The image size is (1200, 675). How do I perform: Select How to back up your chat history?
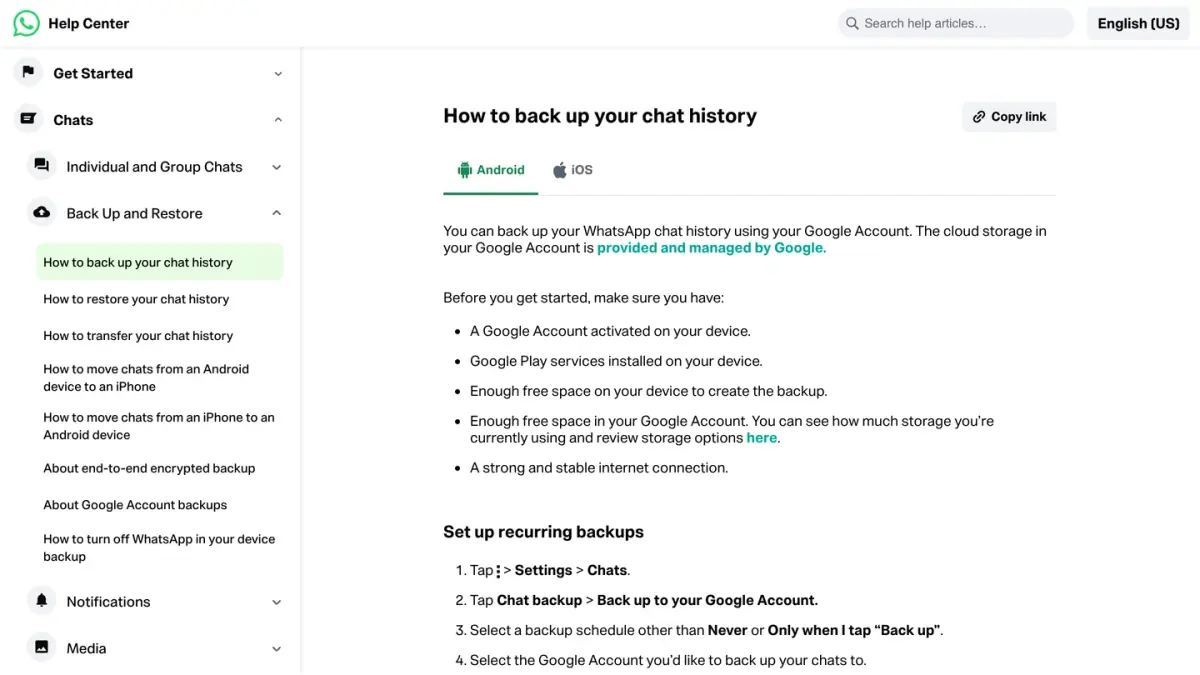coord(160,262)
